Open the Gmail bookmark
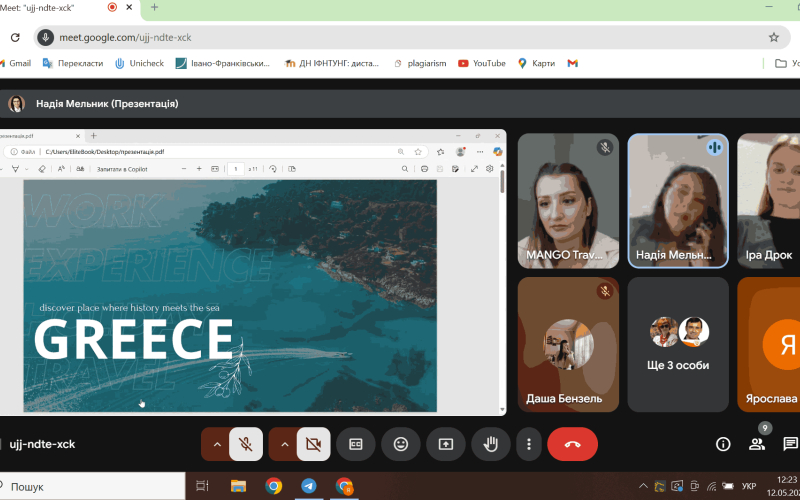The height and width of the screenshot is (500, 800). pyautogui.click(x=16, y=63)
